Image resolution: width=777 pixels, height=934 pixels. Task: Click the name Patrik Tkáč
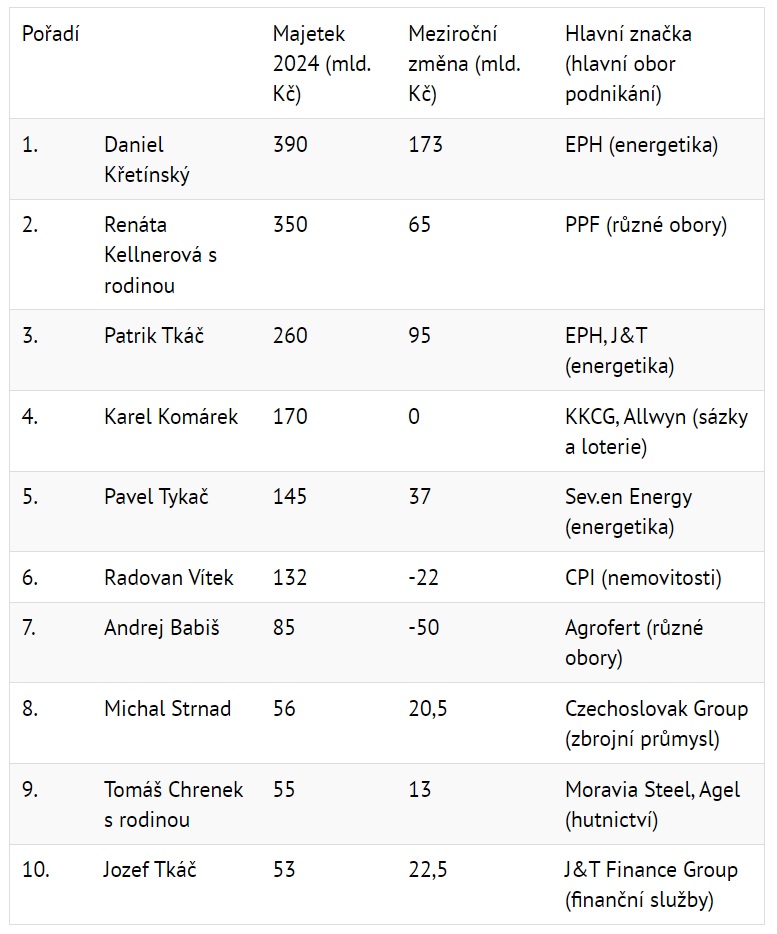click(154, 335)
